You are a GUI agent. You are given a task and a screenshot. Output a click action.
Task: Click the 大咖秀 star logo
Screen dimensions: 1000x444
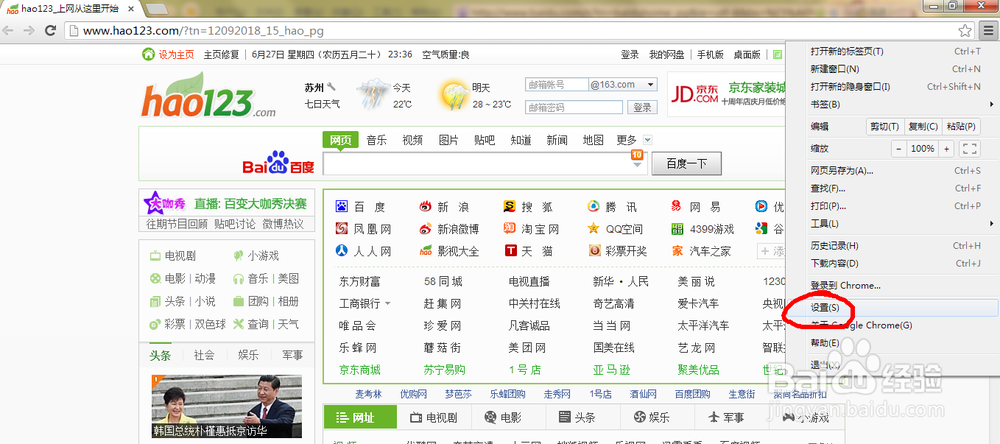point(165,204)
